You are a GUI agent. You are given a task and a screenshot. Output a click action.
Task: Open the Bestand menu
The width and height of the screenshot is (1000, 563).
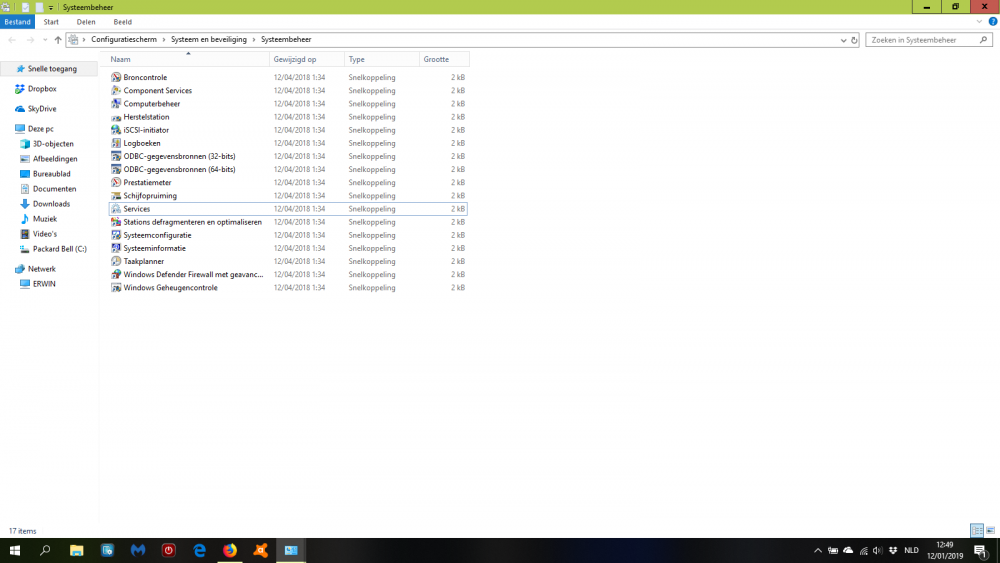point(17,21)
